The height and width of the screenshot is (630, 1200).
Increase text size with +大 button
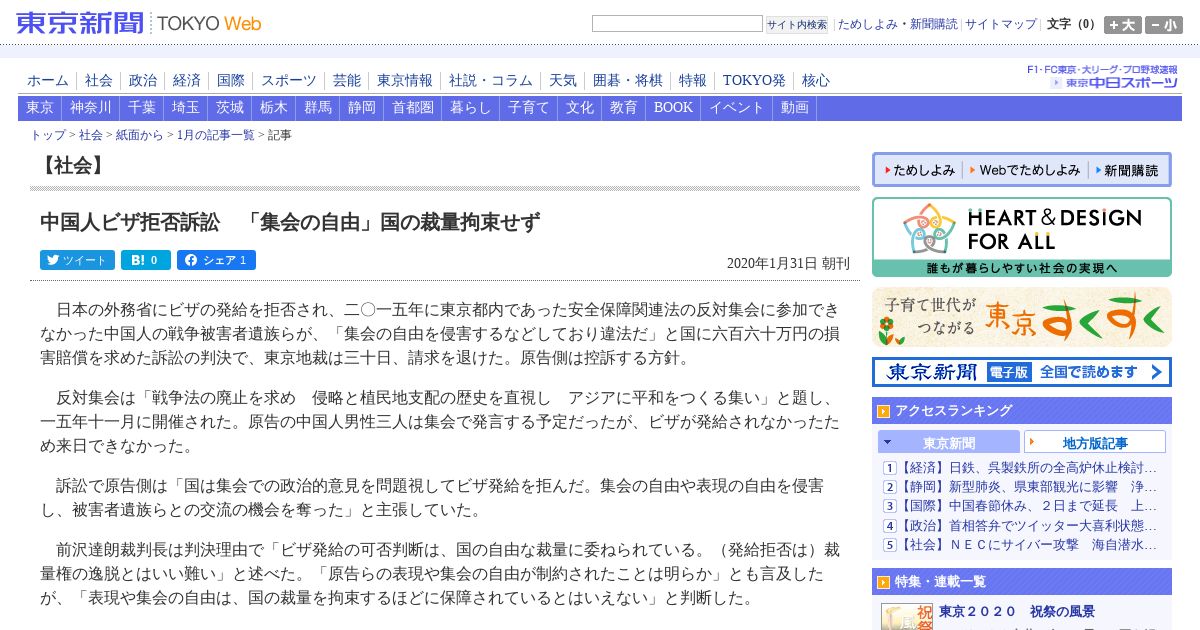pos(1123,25)
